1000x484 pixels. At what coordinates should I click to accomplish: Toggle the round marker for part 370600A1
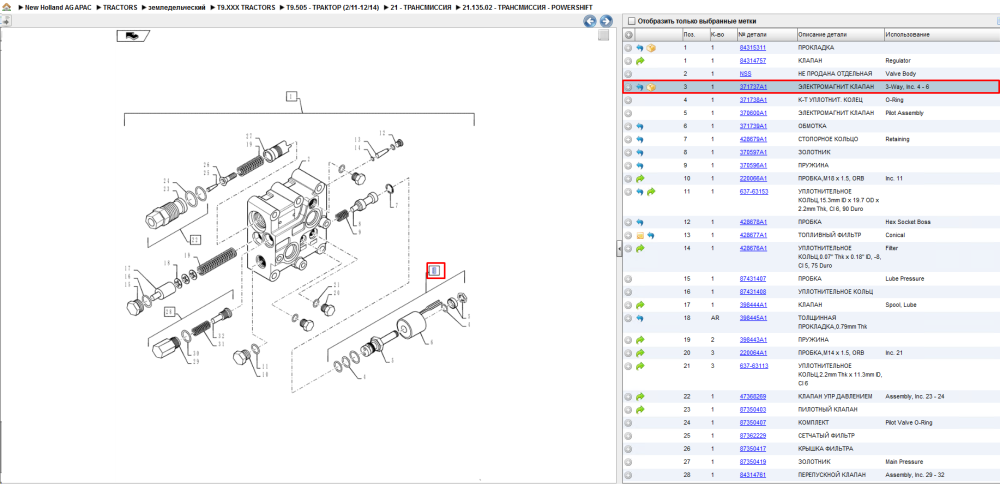pyautogui.click(x=628, y=113)
